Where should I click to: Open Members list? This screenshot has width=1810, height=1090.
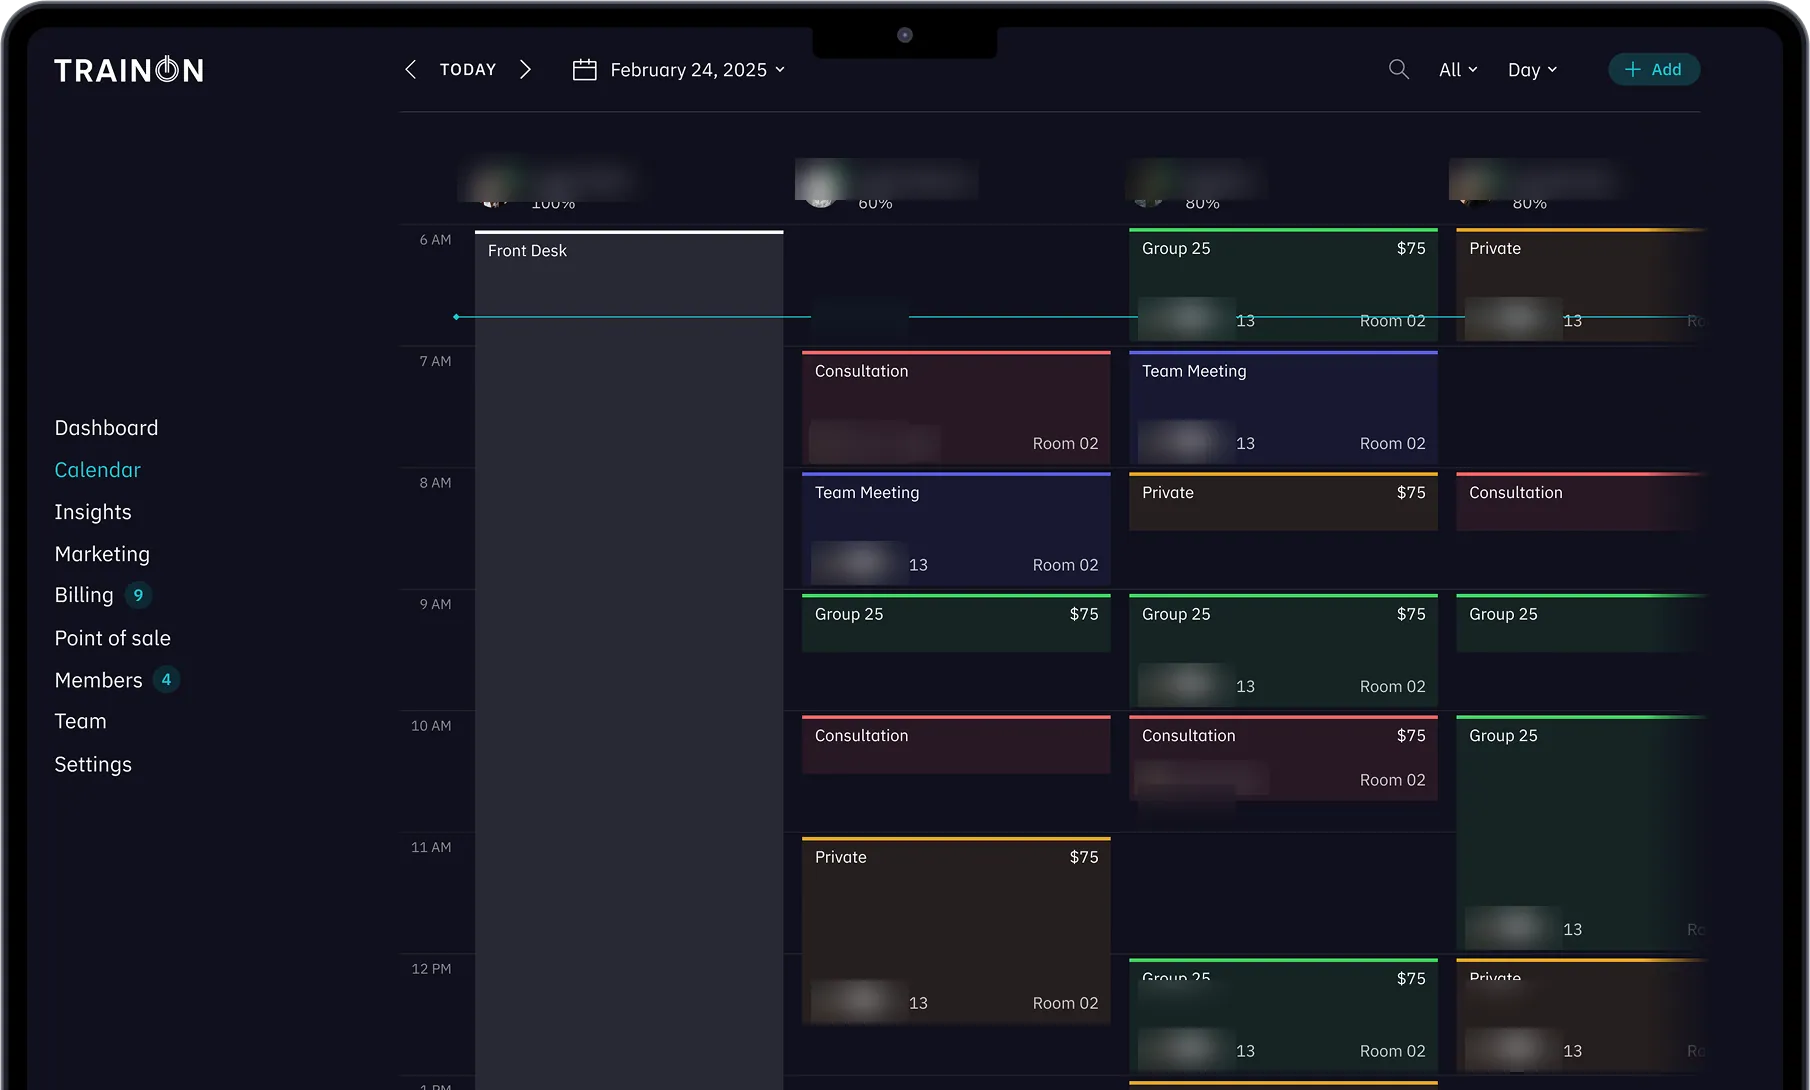click(98, 680)
